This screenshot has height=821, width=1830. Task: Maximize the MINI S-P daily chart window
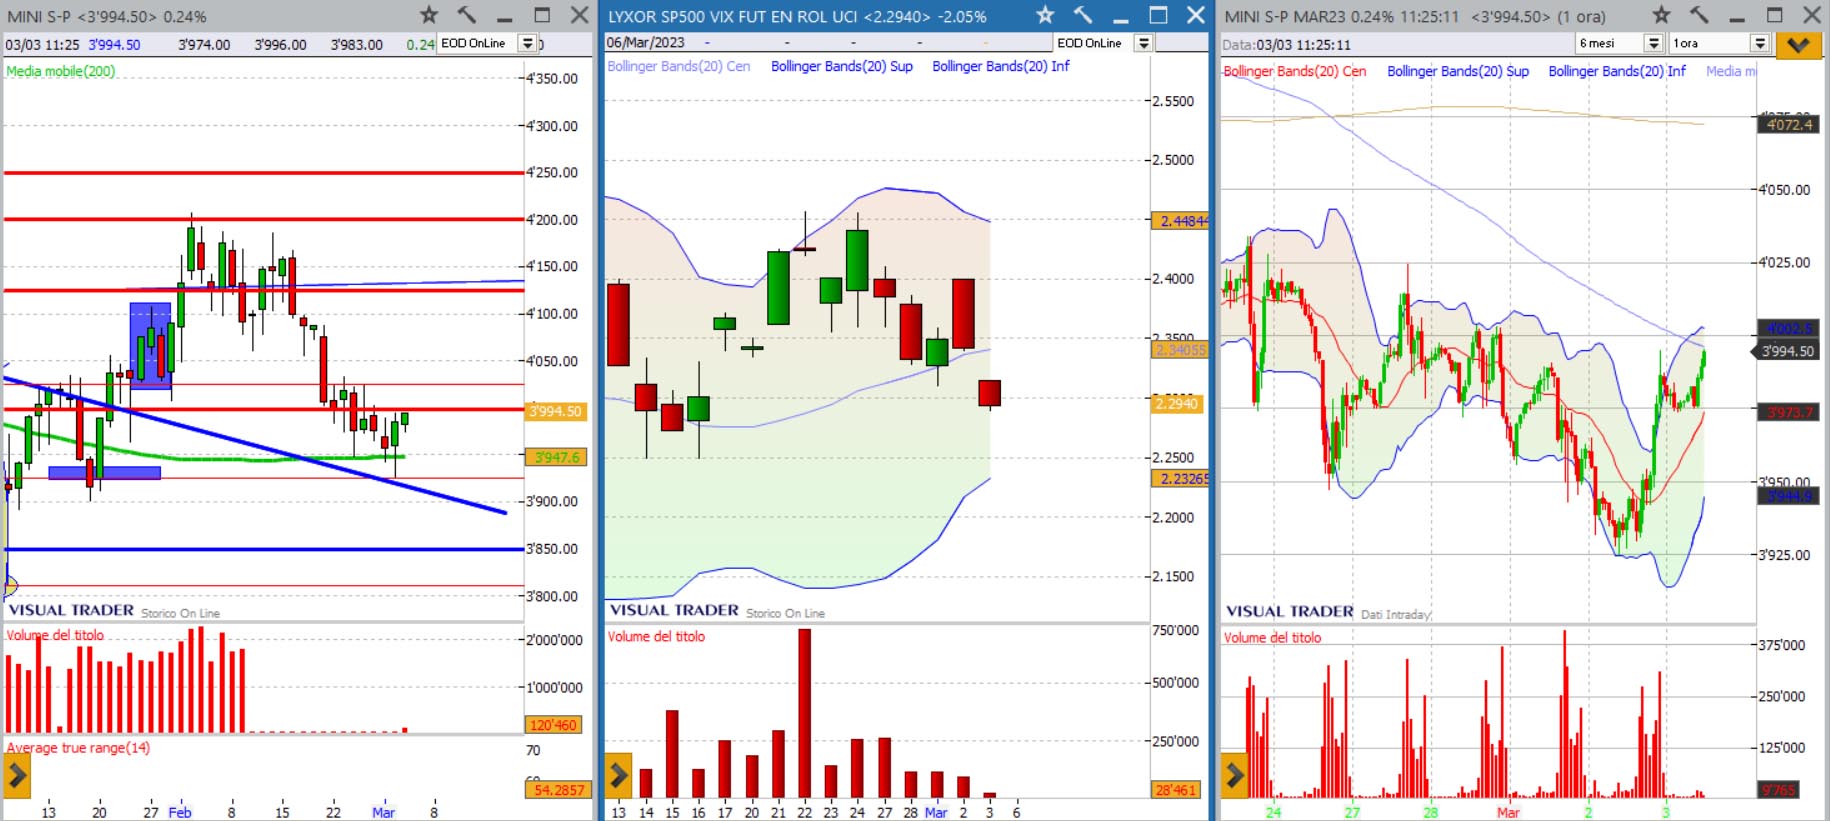pos(542,15)
